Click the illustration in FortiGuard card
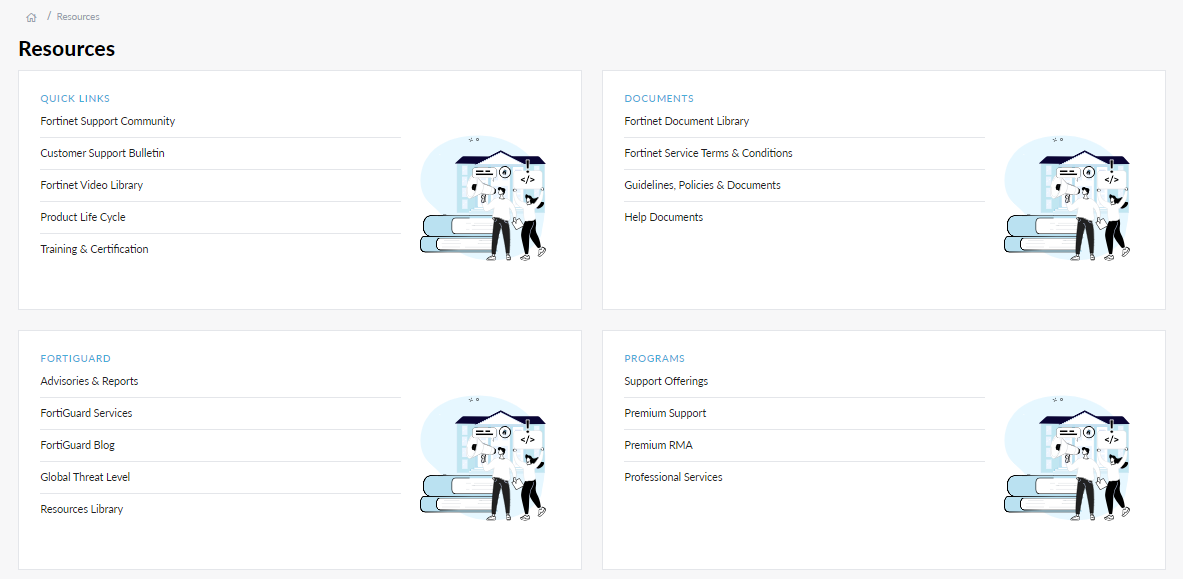The height and width of the screenshot is (579, 1183). [484, 458]
